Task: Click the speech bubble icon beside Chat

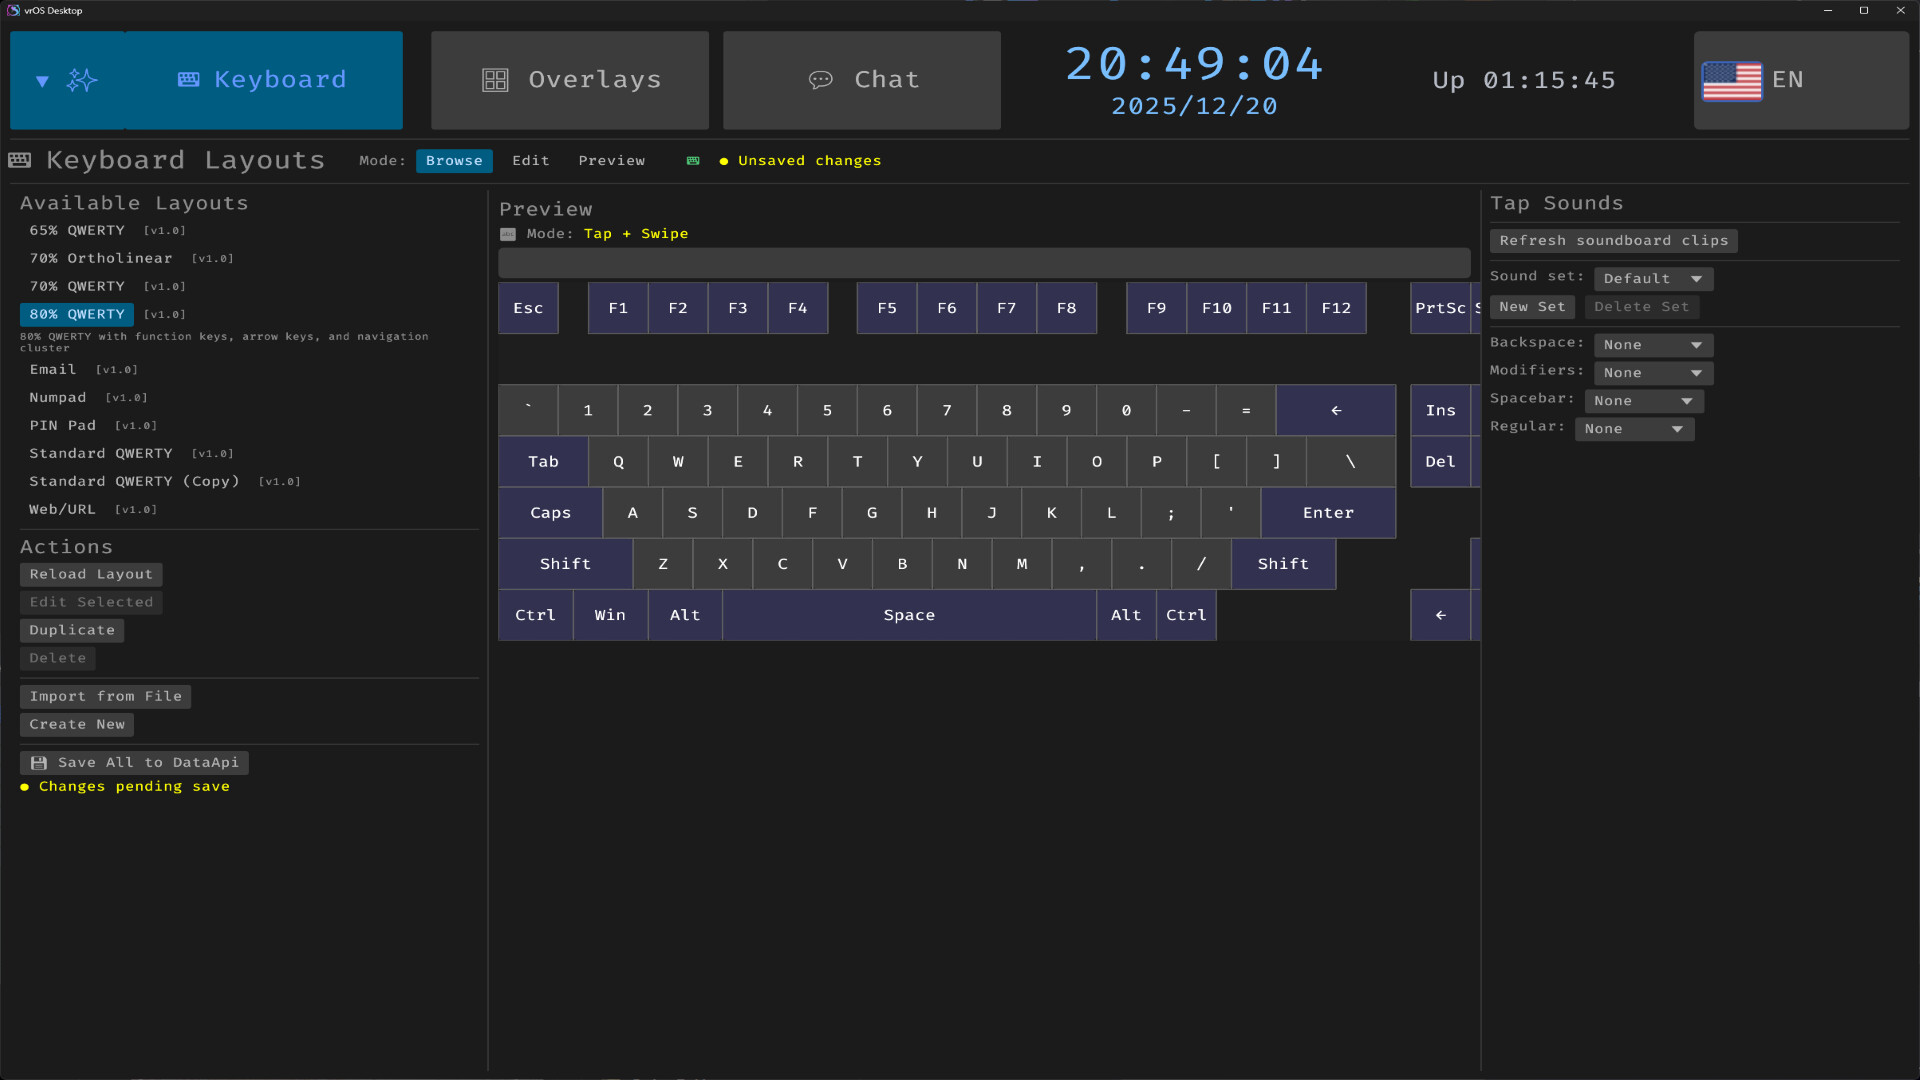Action: [x=822, y=79]
